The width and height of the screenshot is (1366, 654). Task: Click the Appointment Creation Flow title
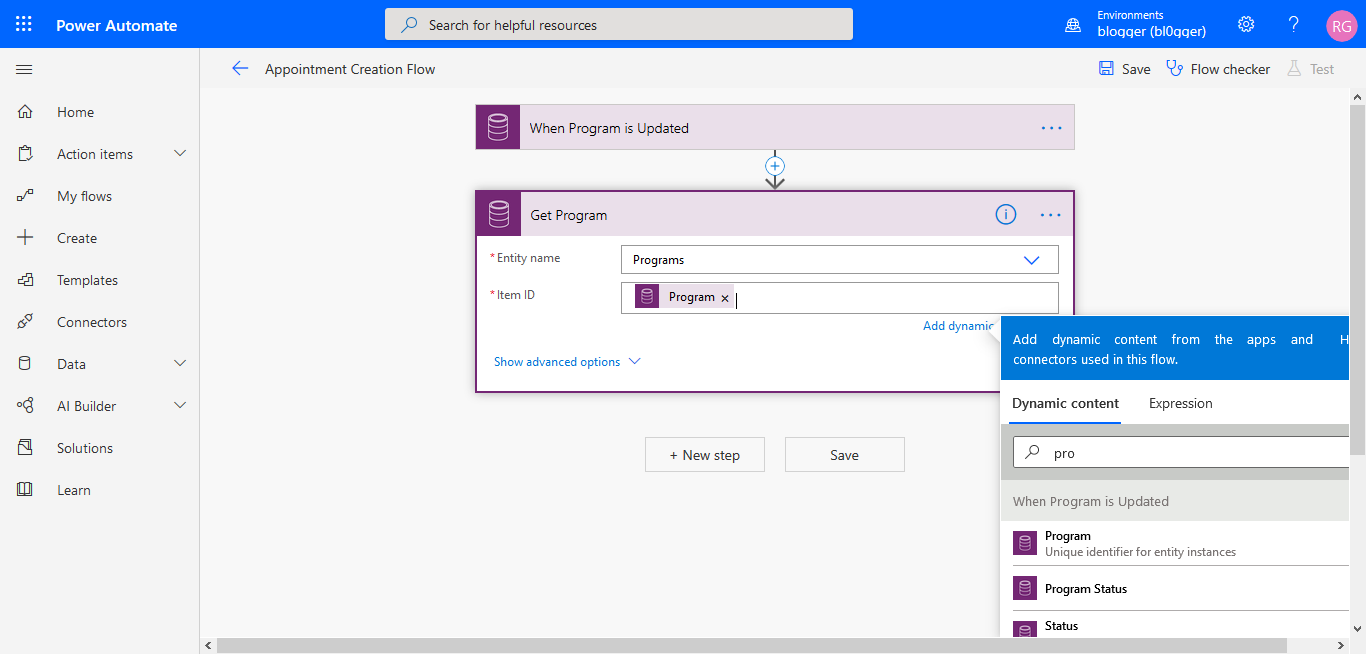[x=350, y=69]
